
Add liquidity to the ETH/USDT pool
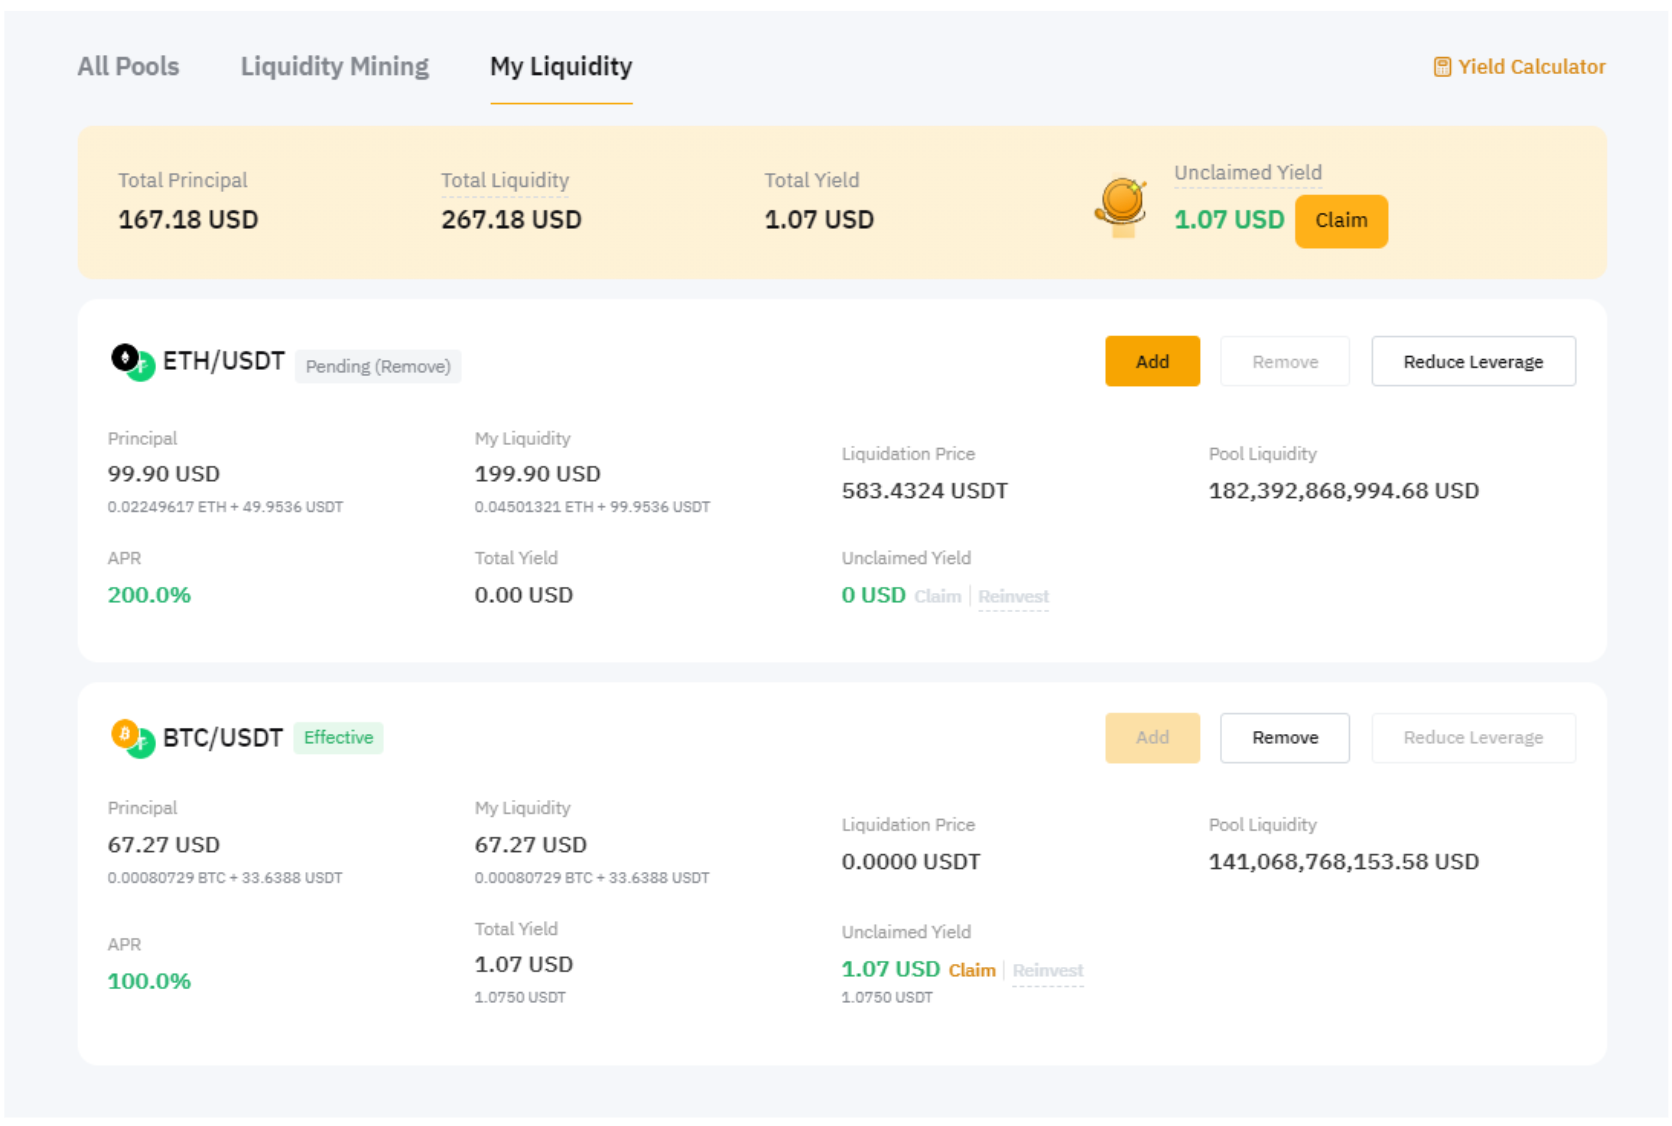click(1151, 362)
